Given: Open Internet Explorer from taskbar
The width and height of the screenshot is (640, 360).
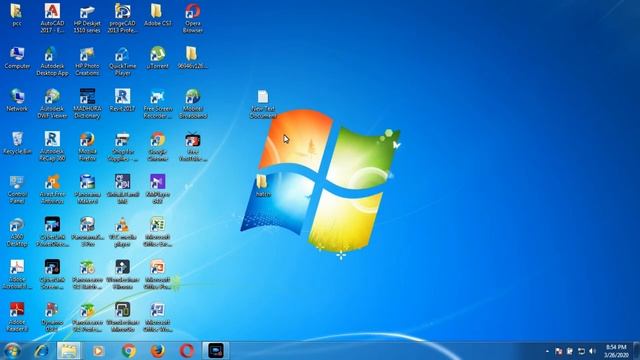Looking at the screenshot, I should (x=41, y=351).
